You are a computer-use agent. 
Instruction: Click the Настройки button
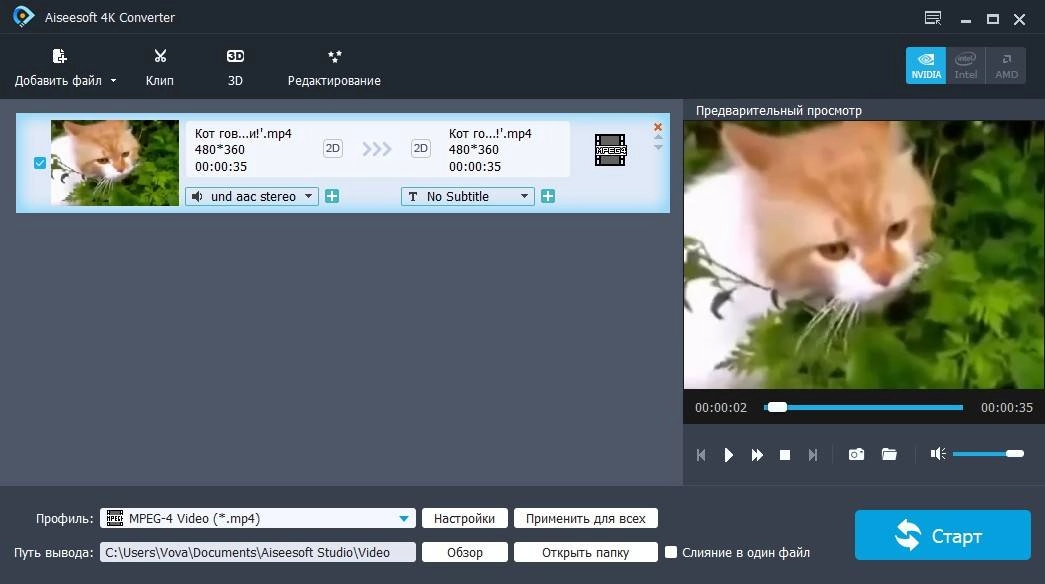[x=465, y=518]
